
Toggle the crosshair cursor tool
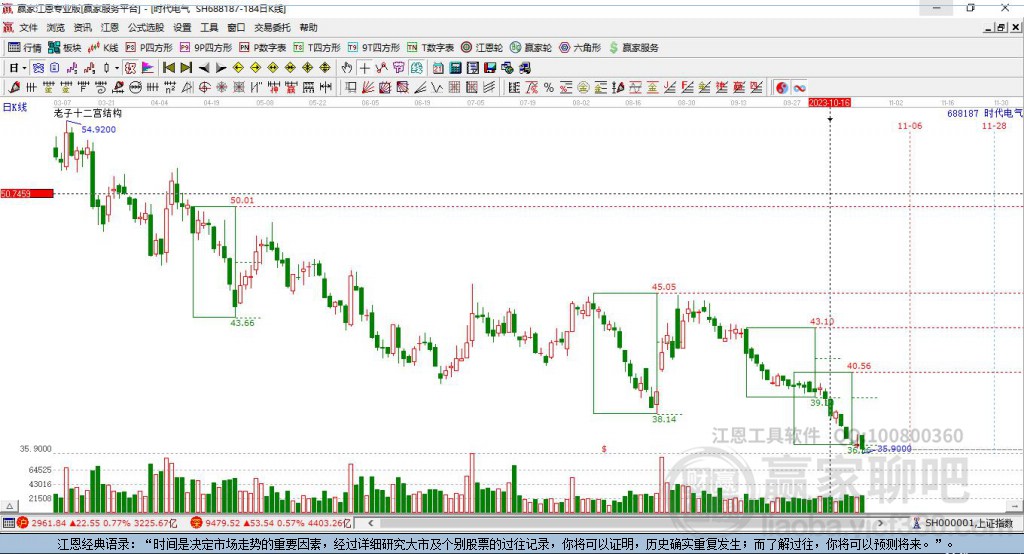pos(364,68)
